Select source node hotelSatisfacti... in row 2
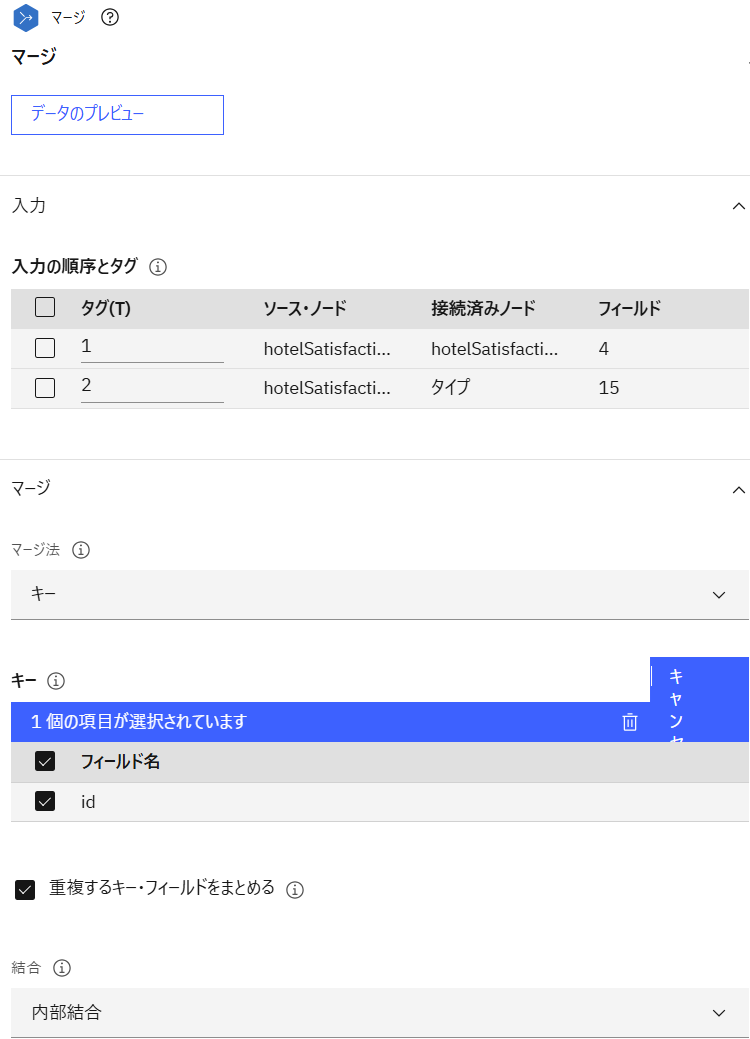This screenshot has height=1039, width=750. (x=327, y=388)
